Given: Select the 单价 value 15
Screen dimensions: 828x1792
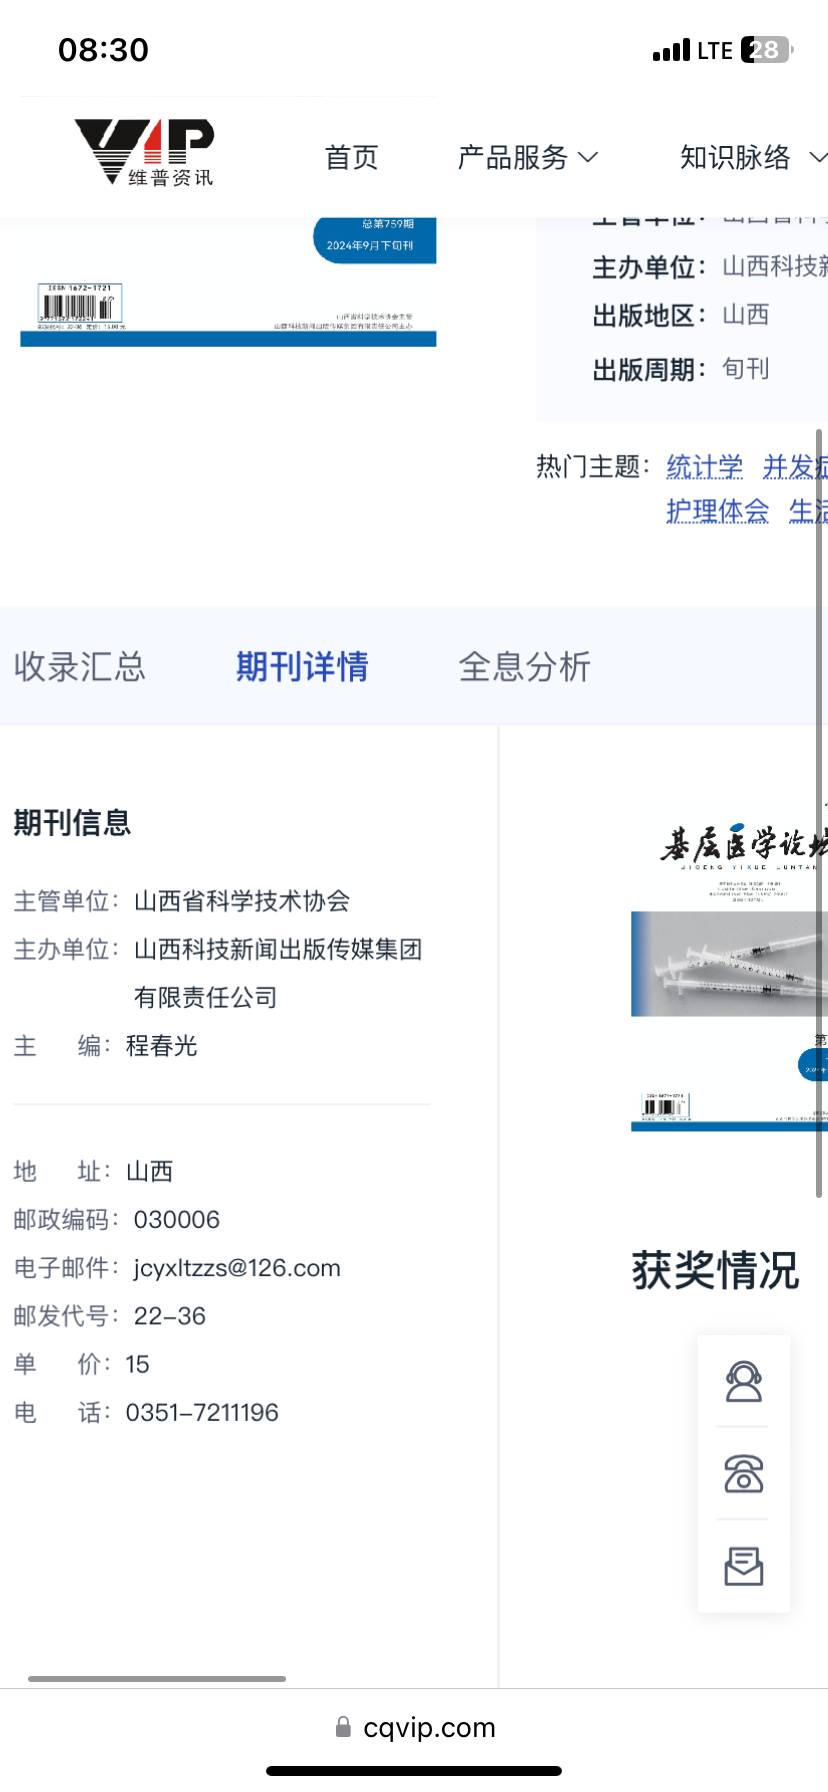Looking at the screenshot, I should coord(137,1364).
